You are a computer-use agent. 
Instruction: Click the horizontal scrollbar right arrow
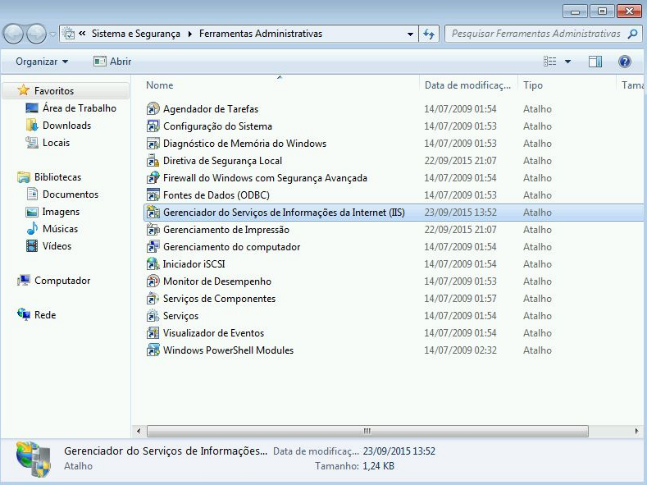(x=637, y=431)
